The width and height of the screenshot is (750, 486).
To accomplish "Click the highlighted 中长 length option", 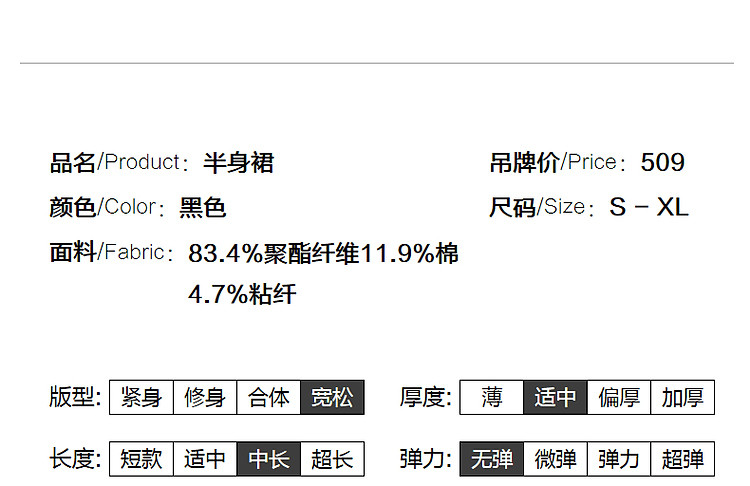I will [268, 459].
